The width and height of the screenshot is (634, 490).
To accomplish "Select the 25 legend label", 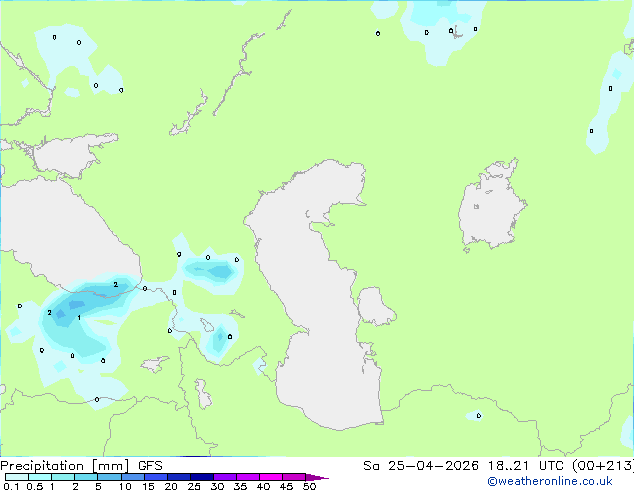I will click(194, 486).
